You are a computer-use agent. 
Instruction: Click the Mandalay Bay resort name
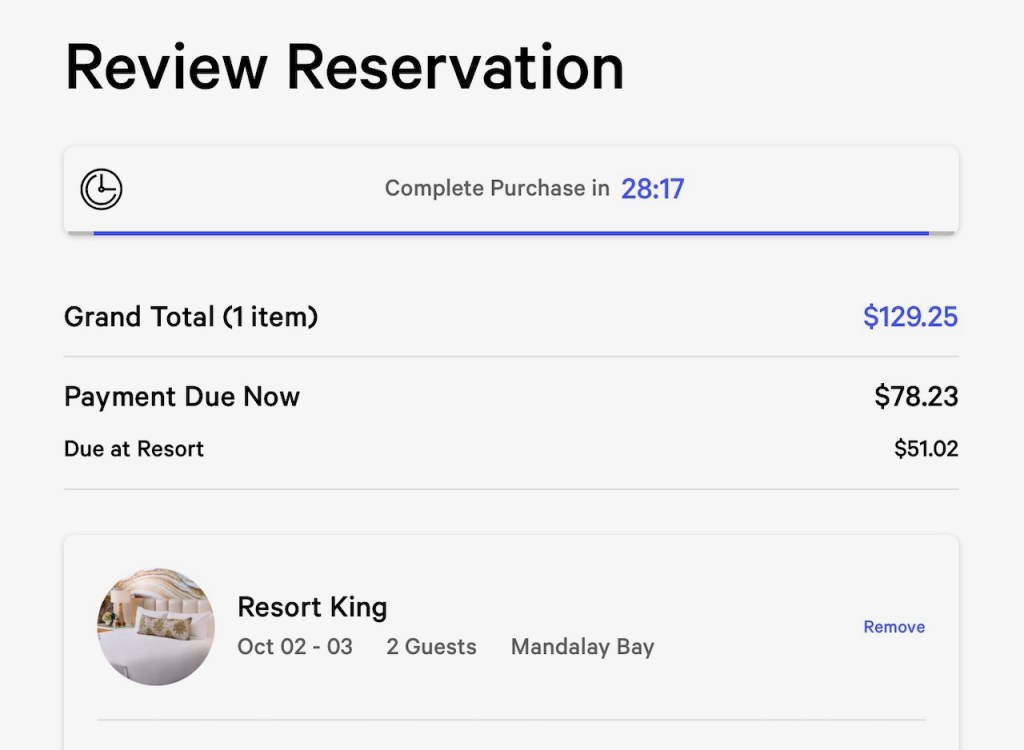582,647
